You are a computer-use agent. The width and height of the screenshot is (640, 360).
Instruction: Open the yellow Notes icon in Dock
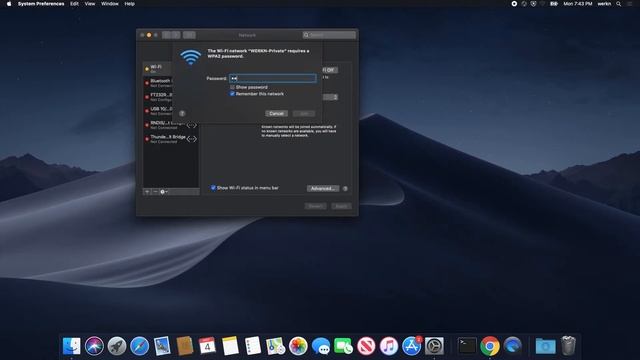click(230, 346)
